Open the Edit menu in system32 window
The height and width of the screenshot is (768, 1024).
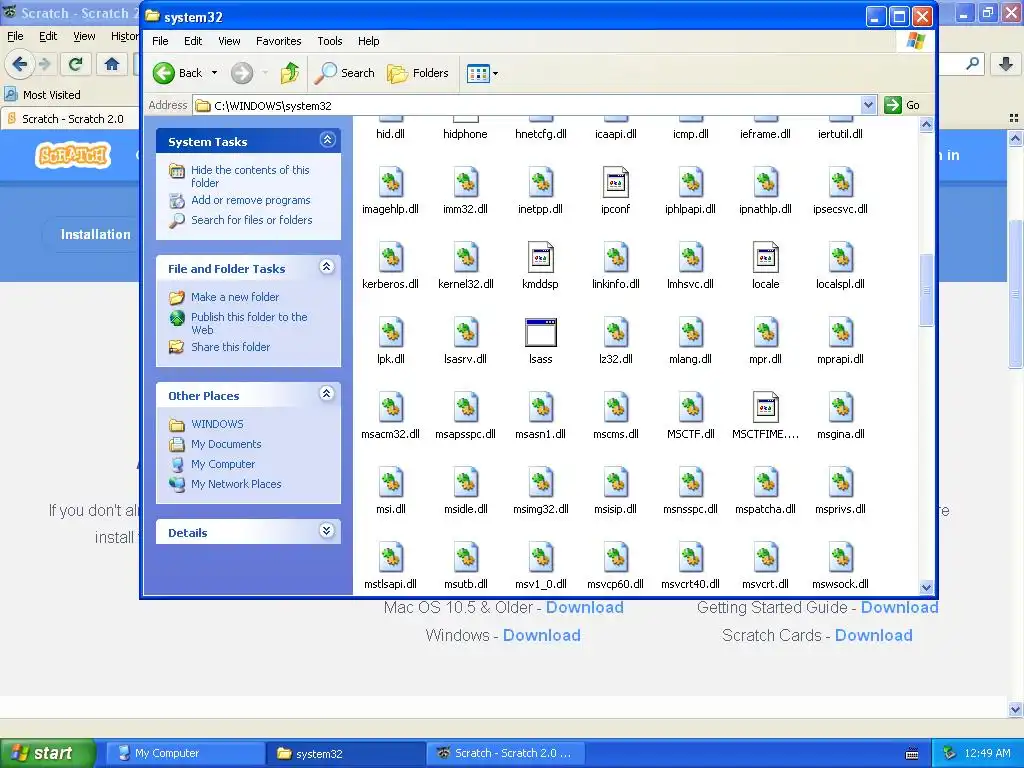click(193, 41)
